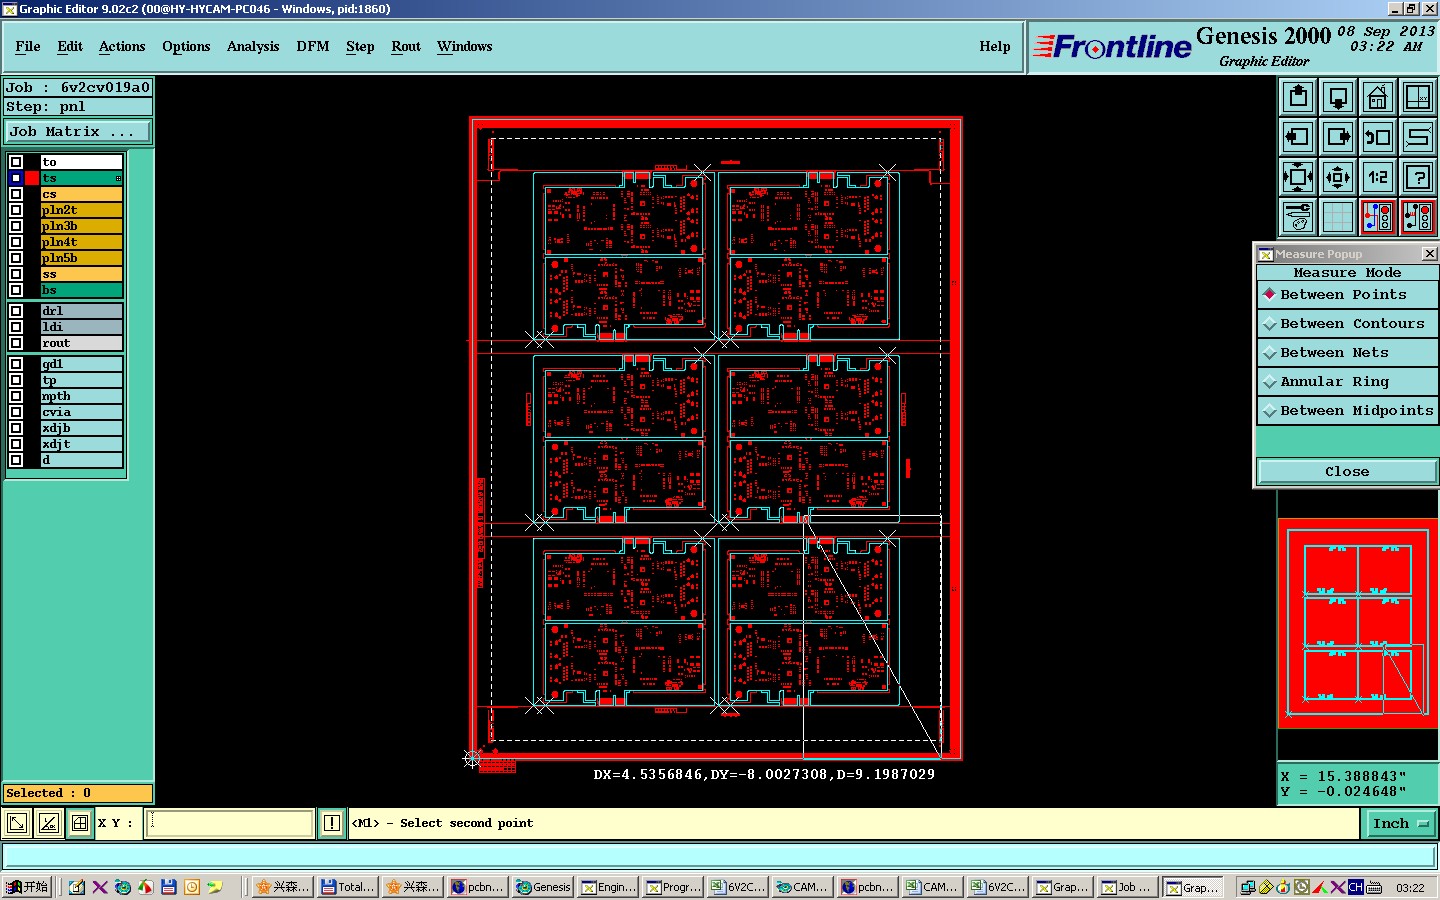Open the File menu
Viewport: 1440px width, 900px height.
click(28, 46)
